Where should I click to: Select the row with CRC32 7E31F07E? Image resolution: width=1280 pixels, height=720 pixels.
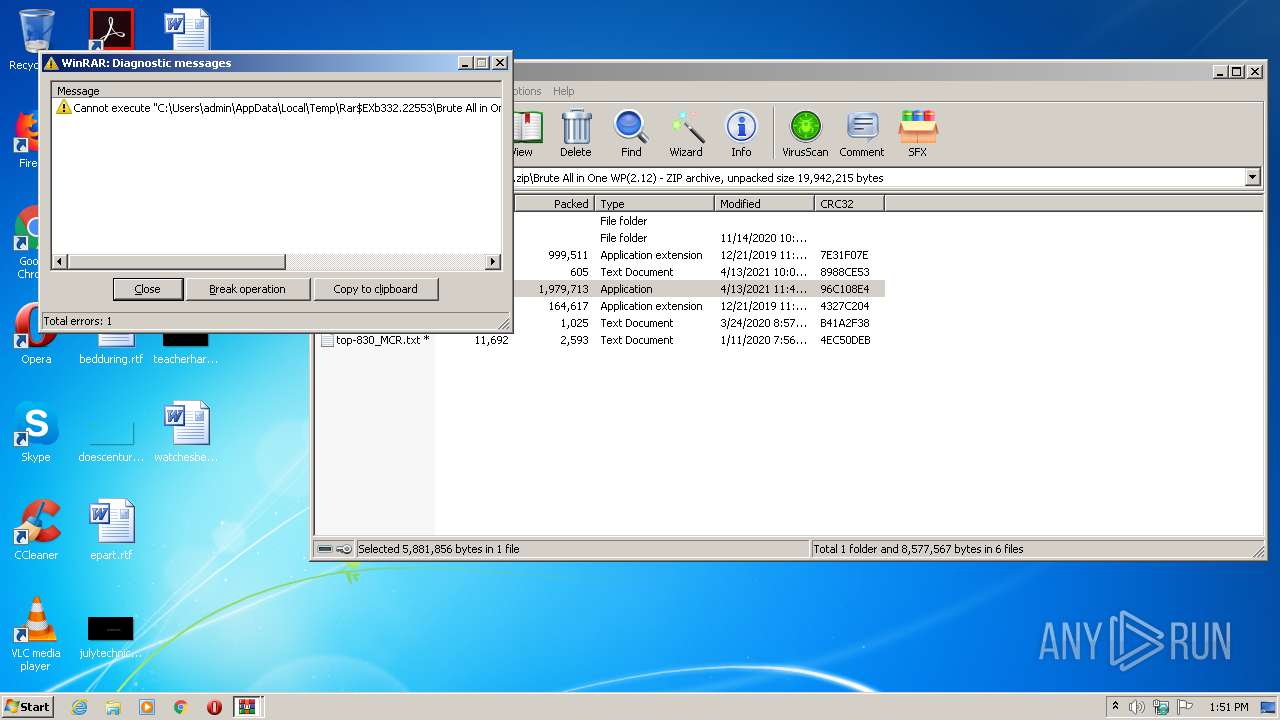pyautogui.click(x=699, y=255)
